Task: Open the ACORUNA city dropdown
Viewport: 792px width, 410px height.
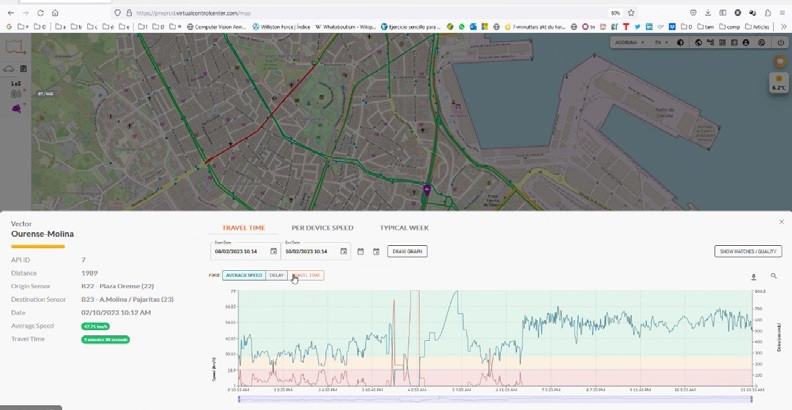Action: 629,43
